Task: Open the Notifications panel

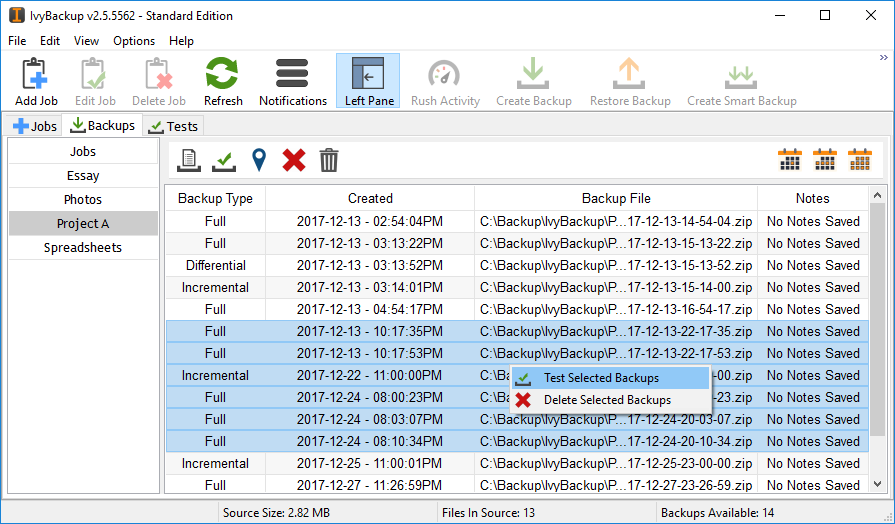Action: click(x=293, y=81)
